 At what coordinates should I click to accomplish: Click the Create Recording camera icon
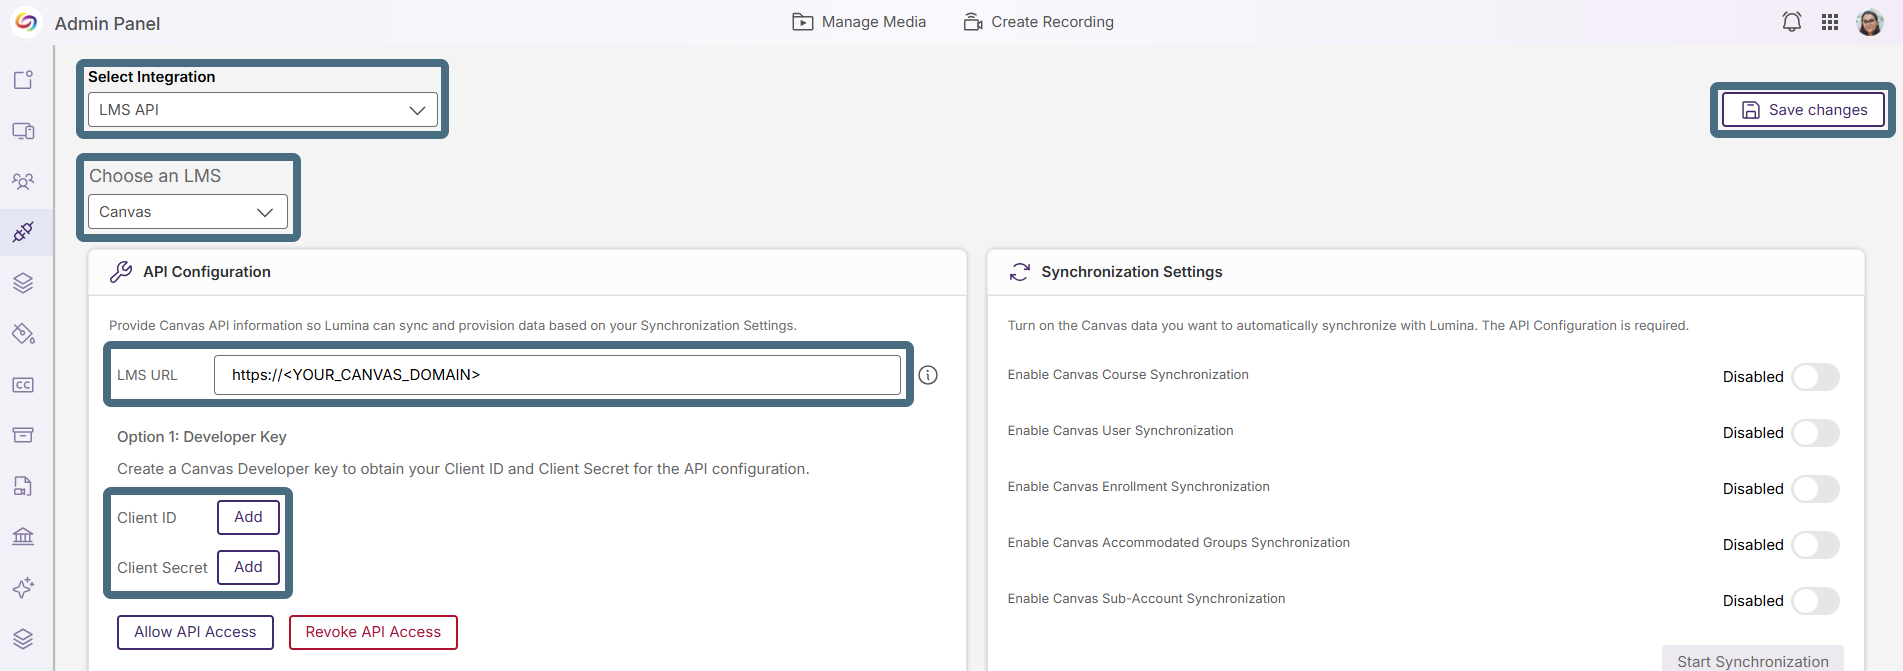point(973,22)
